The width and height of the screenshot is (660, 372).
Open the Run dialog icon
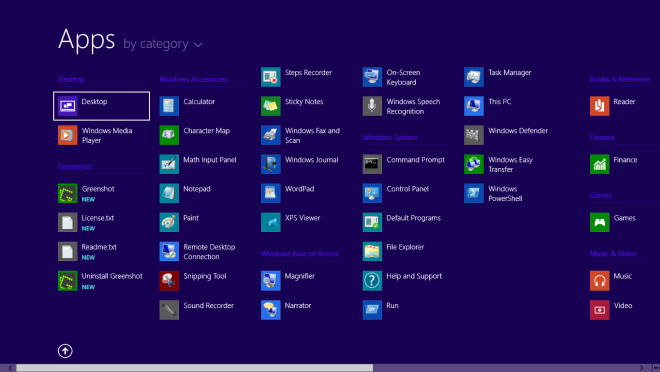[x=373, y=310]
